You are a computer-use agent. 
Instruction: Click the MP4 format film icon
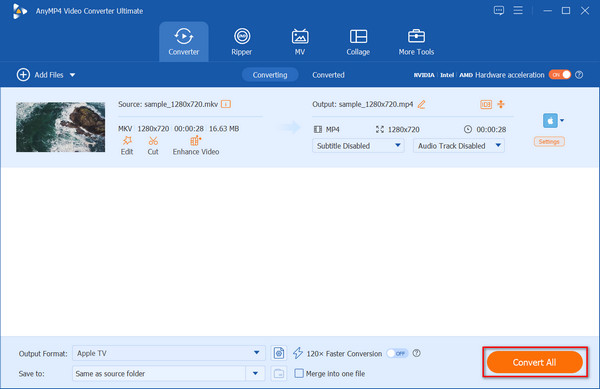(x=318, y=129)
